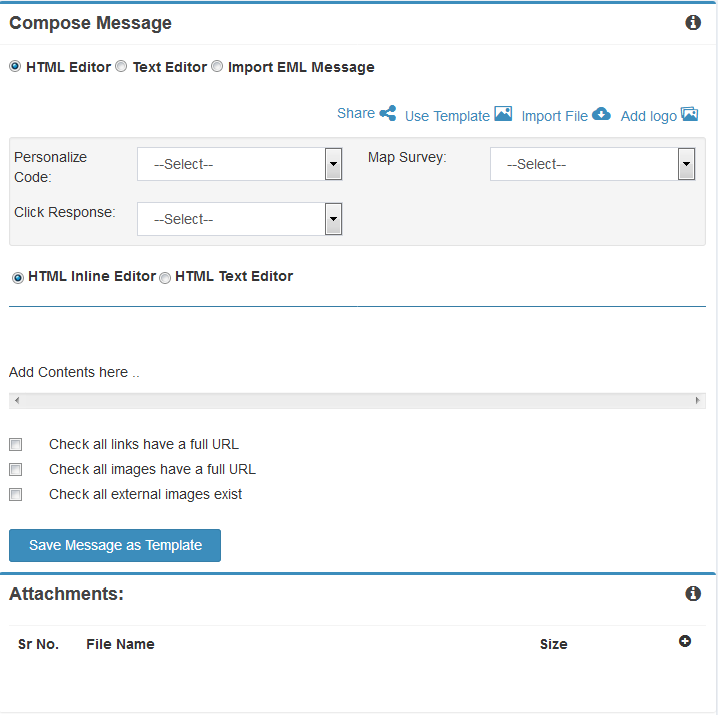Select the Text Editor radio option
Image resolution: width=718 pixels, height=715 pixels.
click(121, 67)
